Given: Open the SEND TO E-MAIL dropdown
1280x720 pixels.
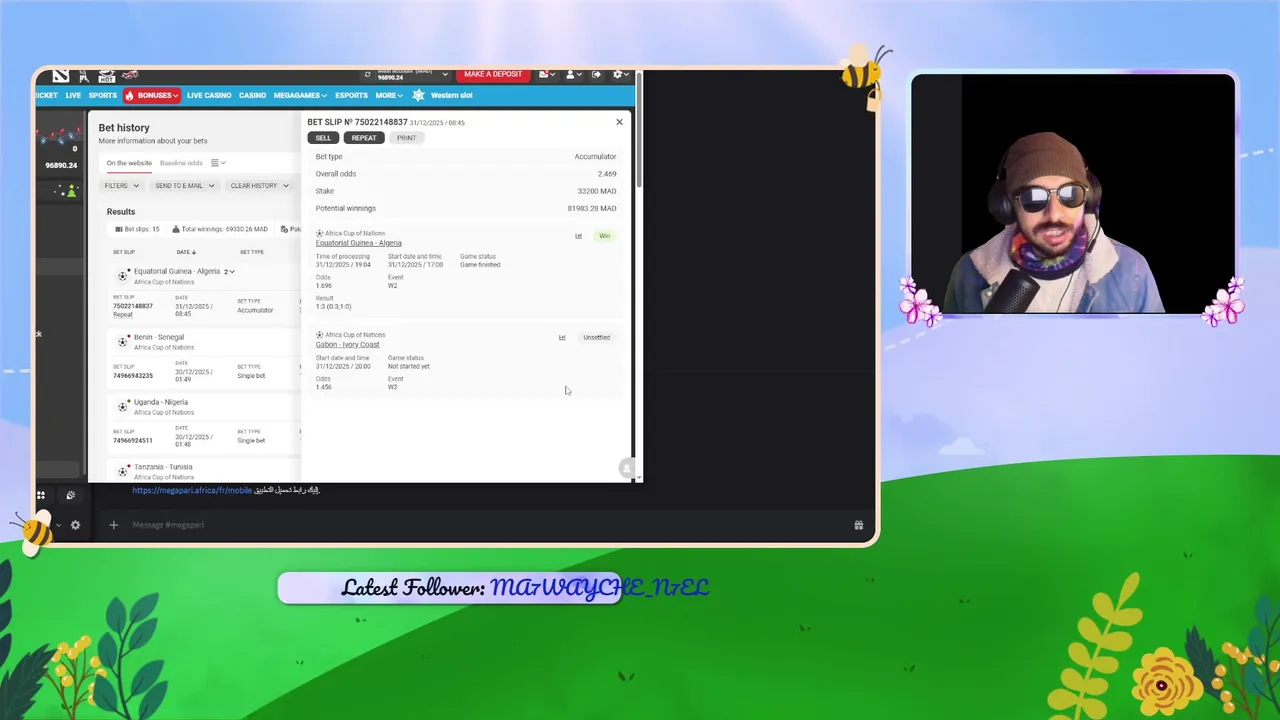Looking at the screenshot, I should pyautogui.click(x=184, y=185).
